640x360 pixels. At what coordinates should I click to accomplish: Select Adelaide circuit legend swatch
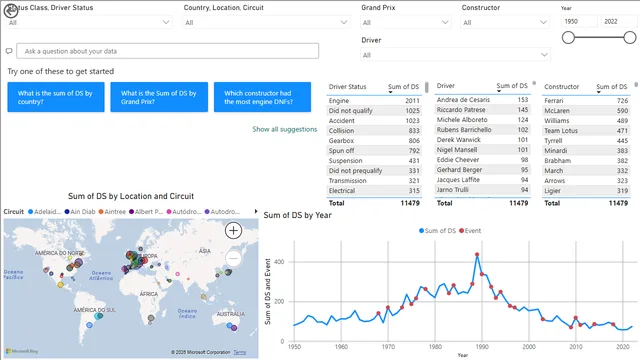(x=30, y=211)
